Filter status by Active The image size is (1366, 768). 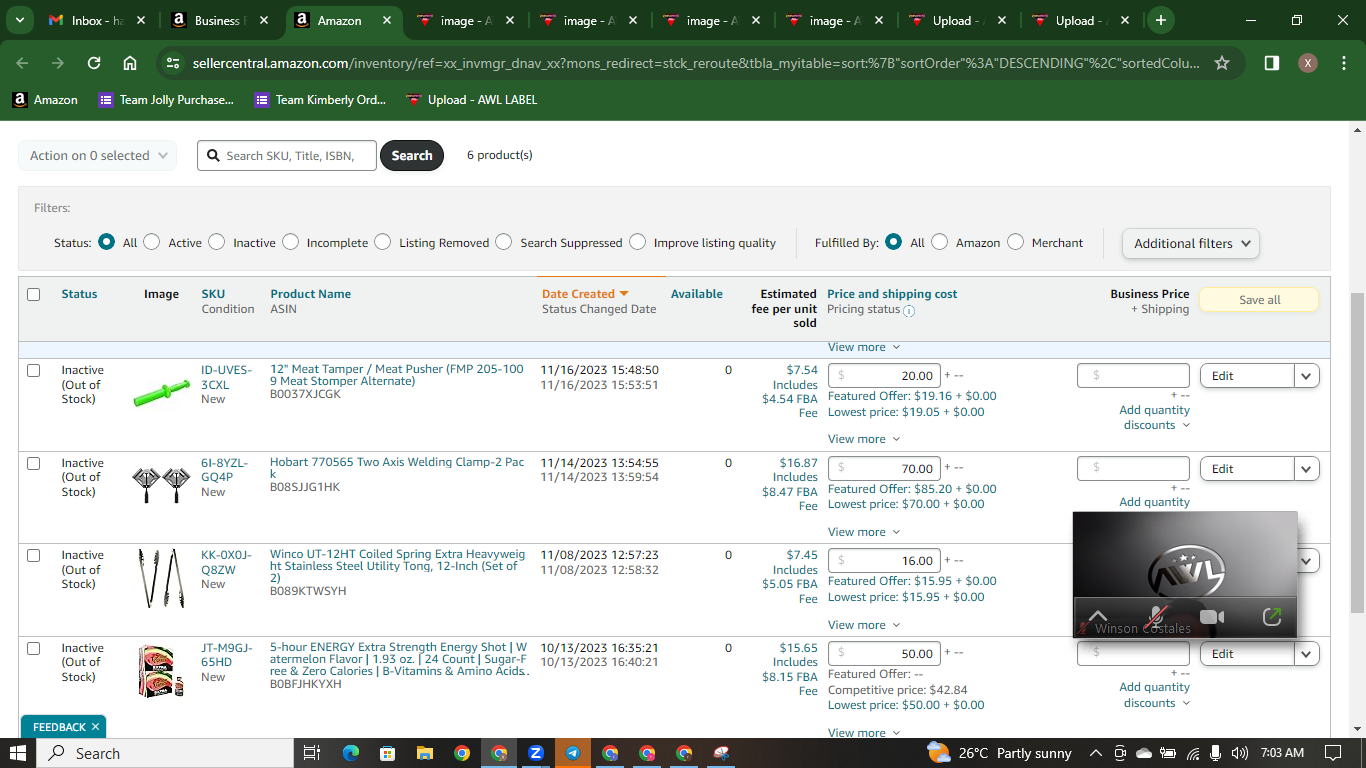[x=152, y=242]
